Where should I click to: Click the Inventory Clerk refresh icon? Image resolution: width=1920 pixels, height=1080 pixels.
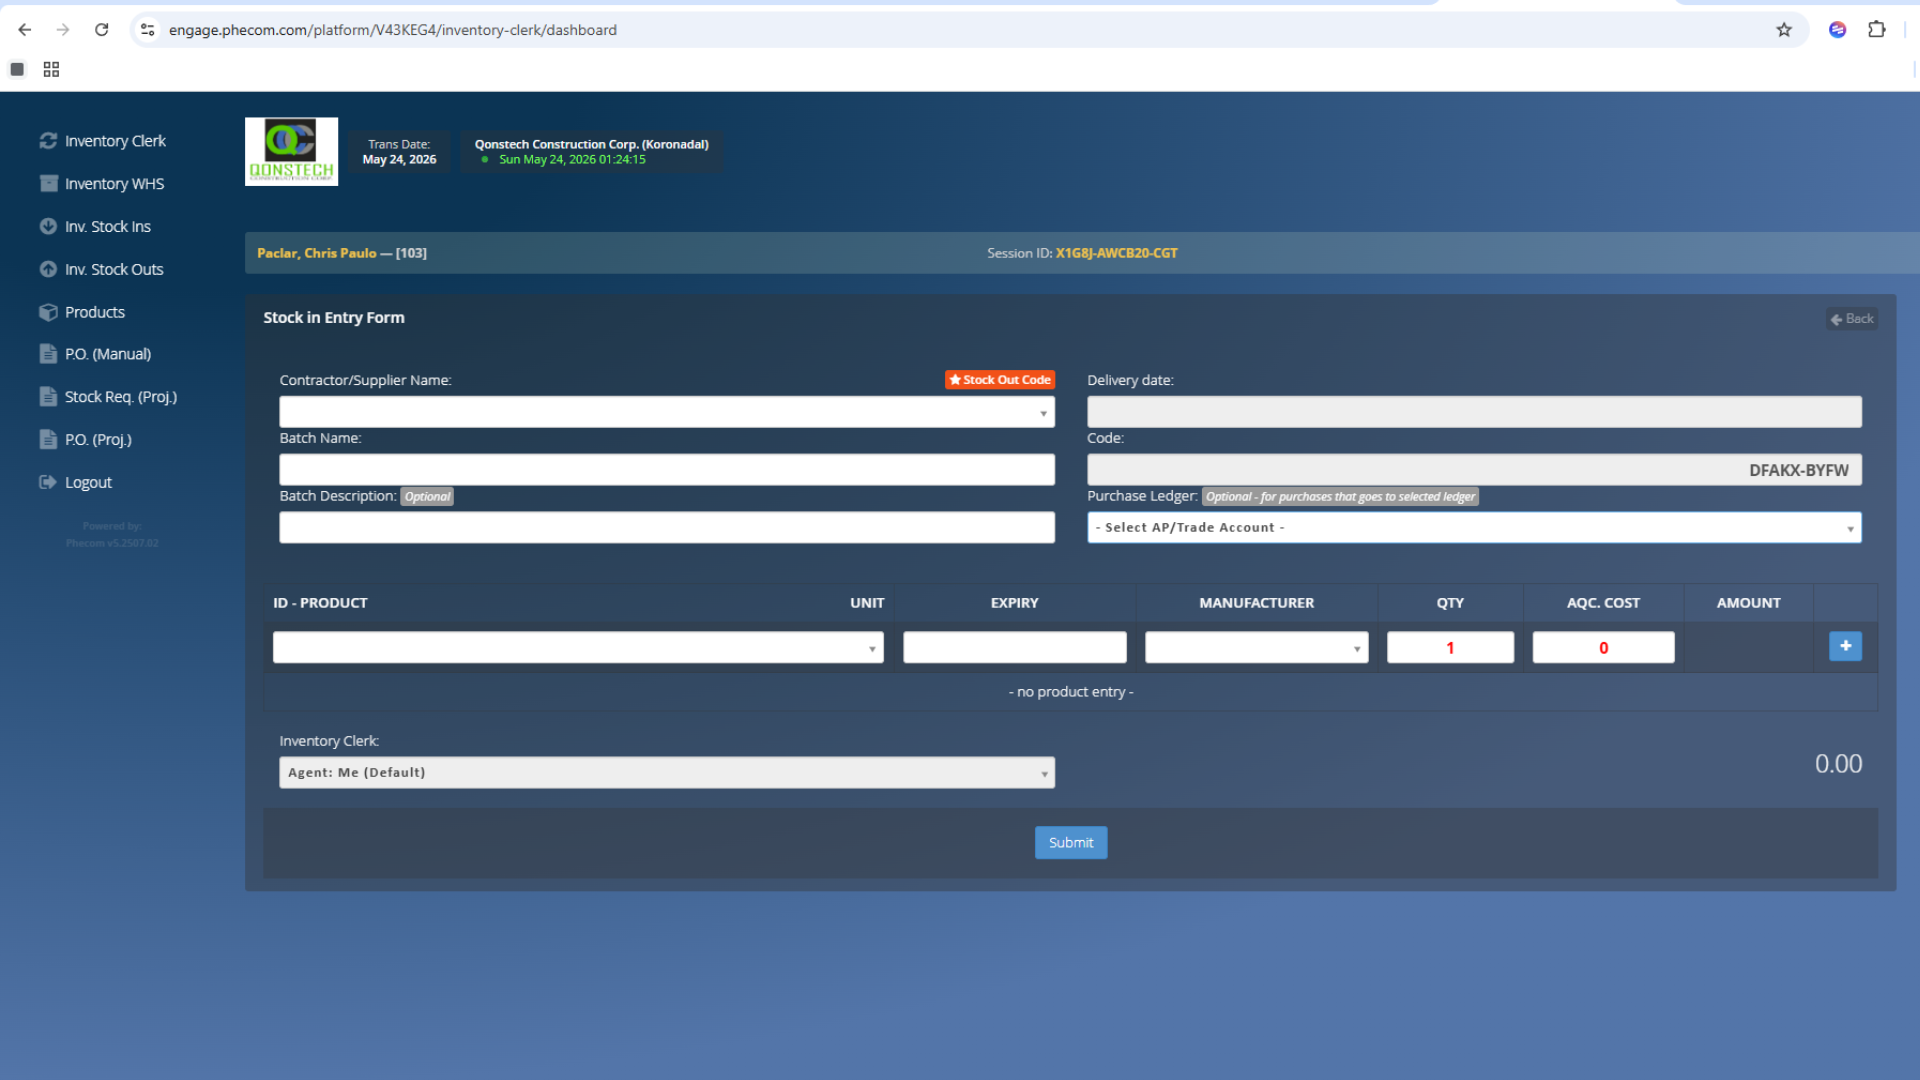pyautogui.click(x=48, y=141)
